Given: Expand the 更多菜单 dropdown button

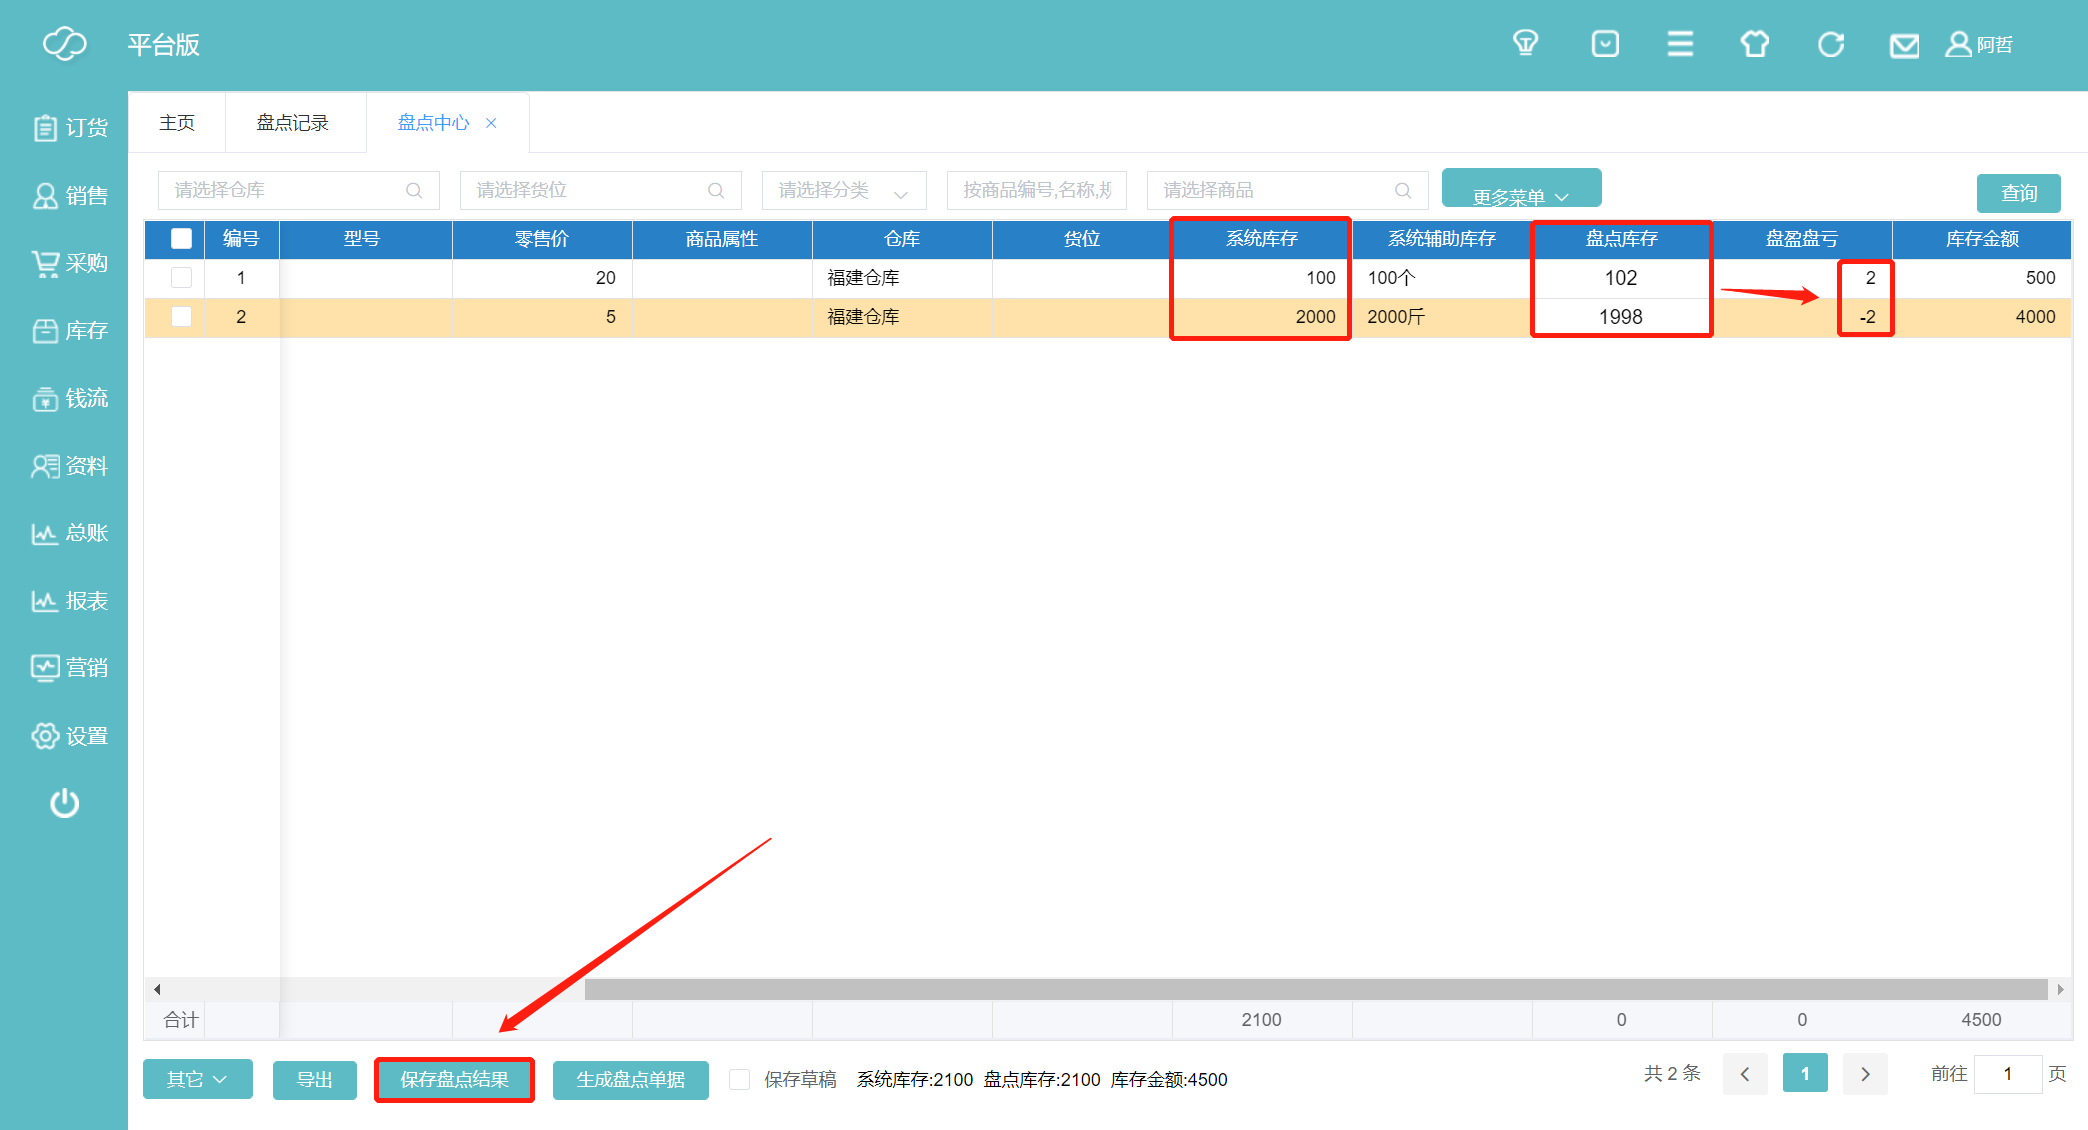Looking at the screenshot, I should pos(1521,190).
